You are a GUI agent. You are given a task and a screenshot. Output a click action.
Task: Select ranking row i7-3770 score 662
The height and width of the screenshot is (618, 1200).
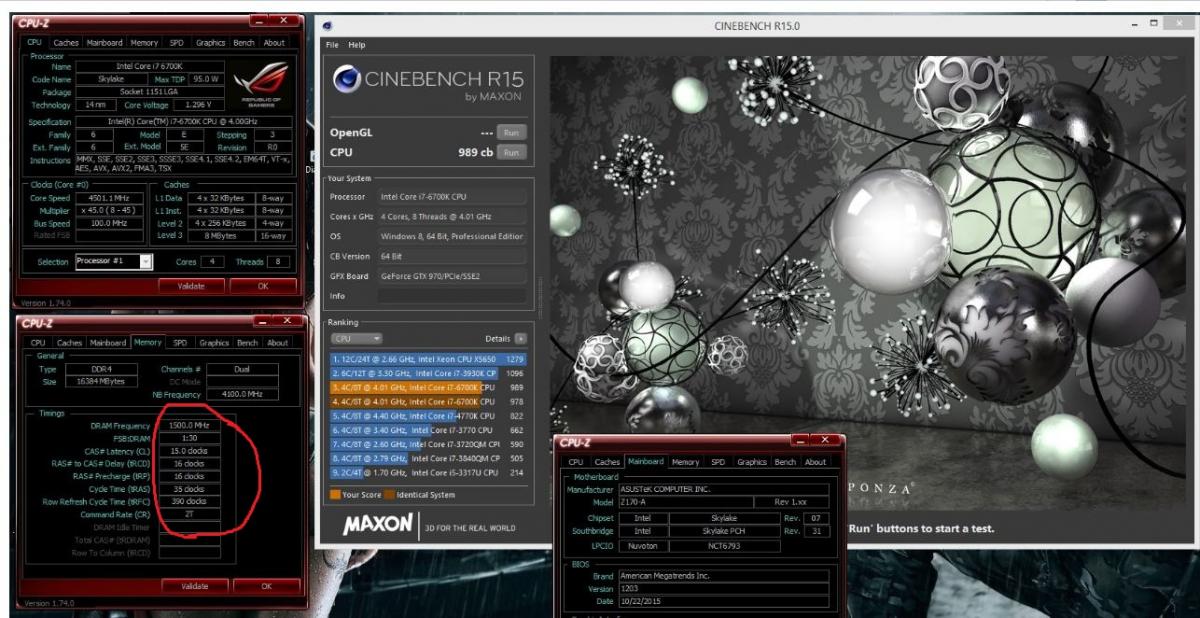pos(429,430)
